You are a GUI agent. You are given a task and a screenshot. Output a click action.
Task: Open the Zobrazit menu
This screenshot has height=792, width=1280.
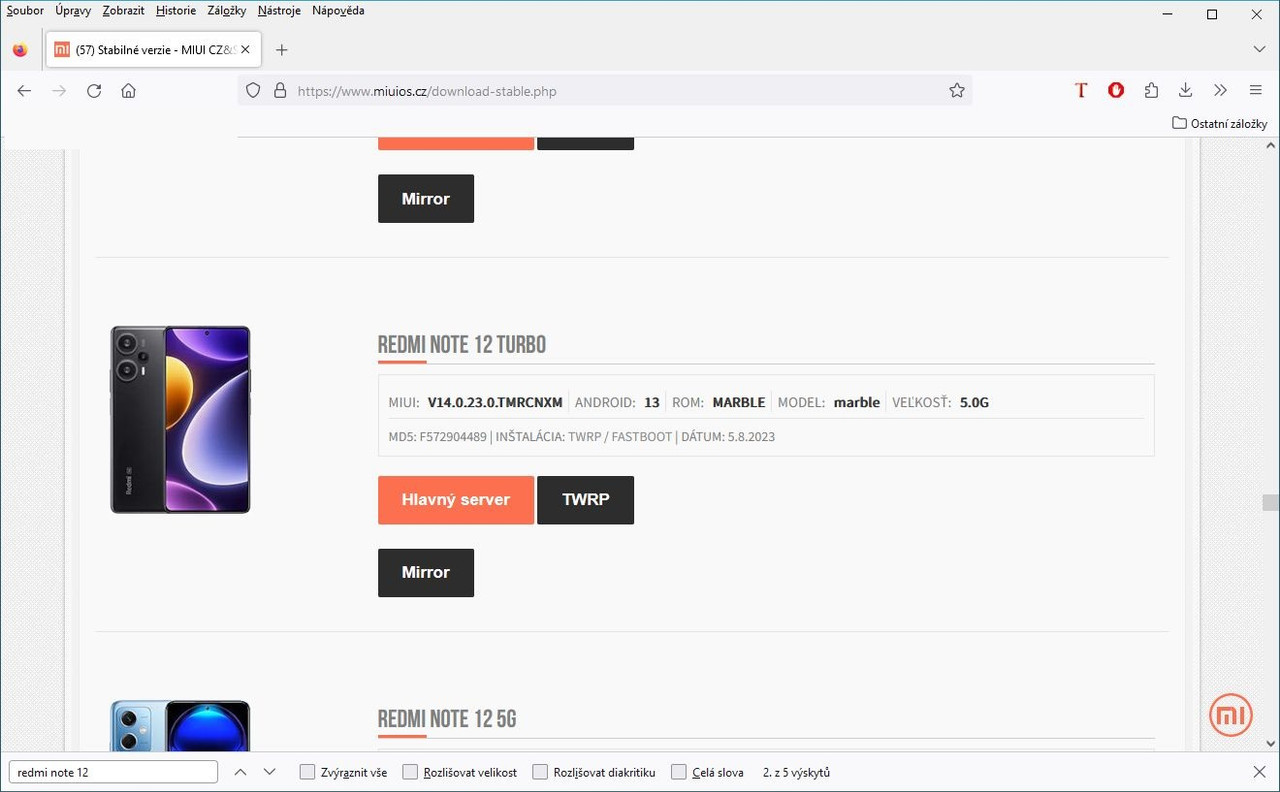point(123,11)
